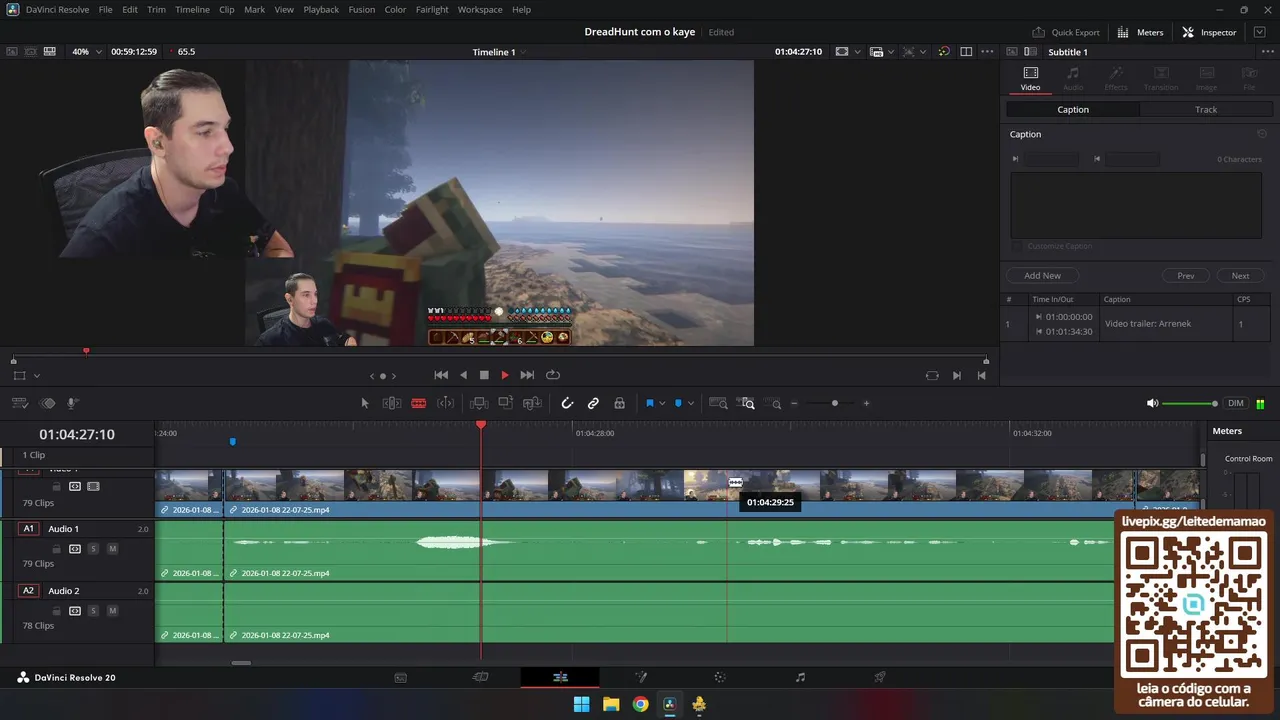This screenshot has width=1280, height=720.
Task: Toggle Audio 1 solo S button
Action: (93, 548)
